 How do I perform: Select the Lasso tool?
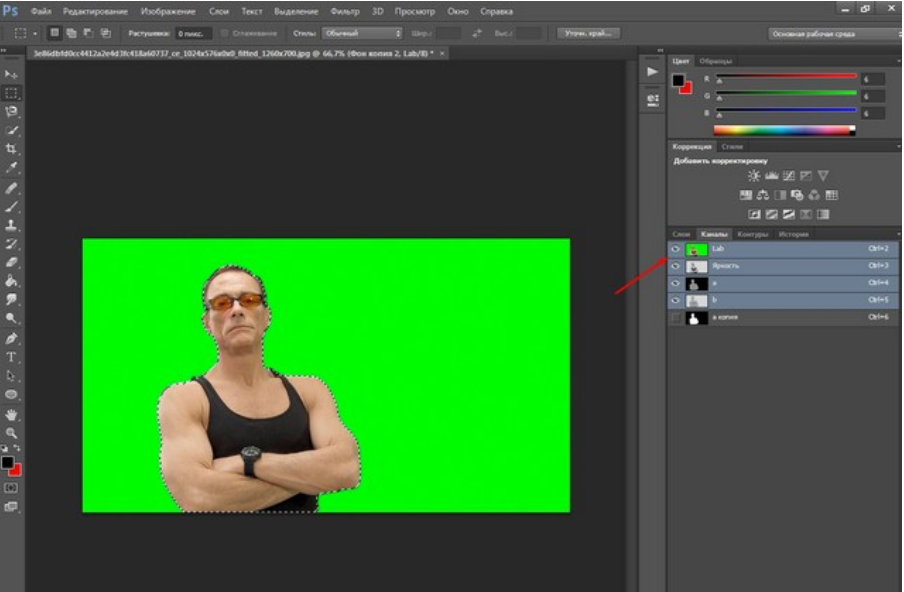point(12,111)
